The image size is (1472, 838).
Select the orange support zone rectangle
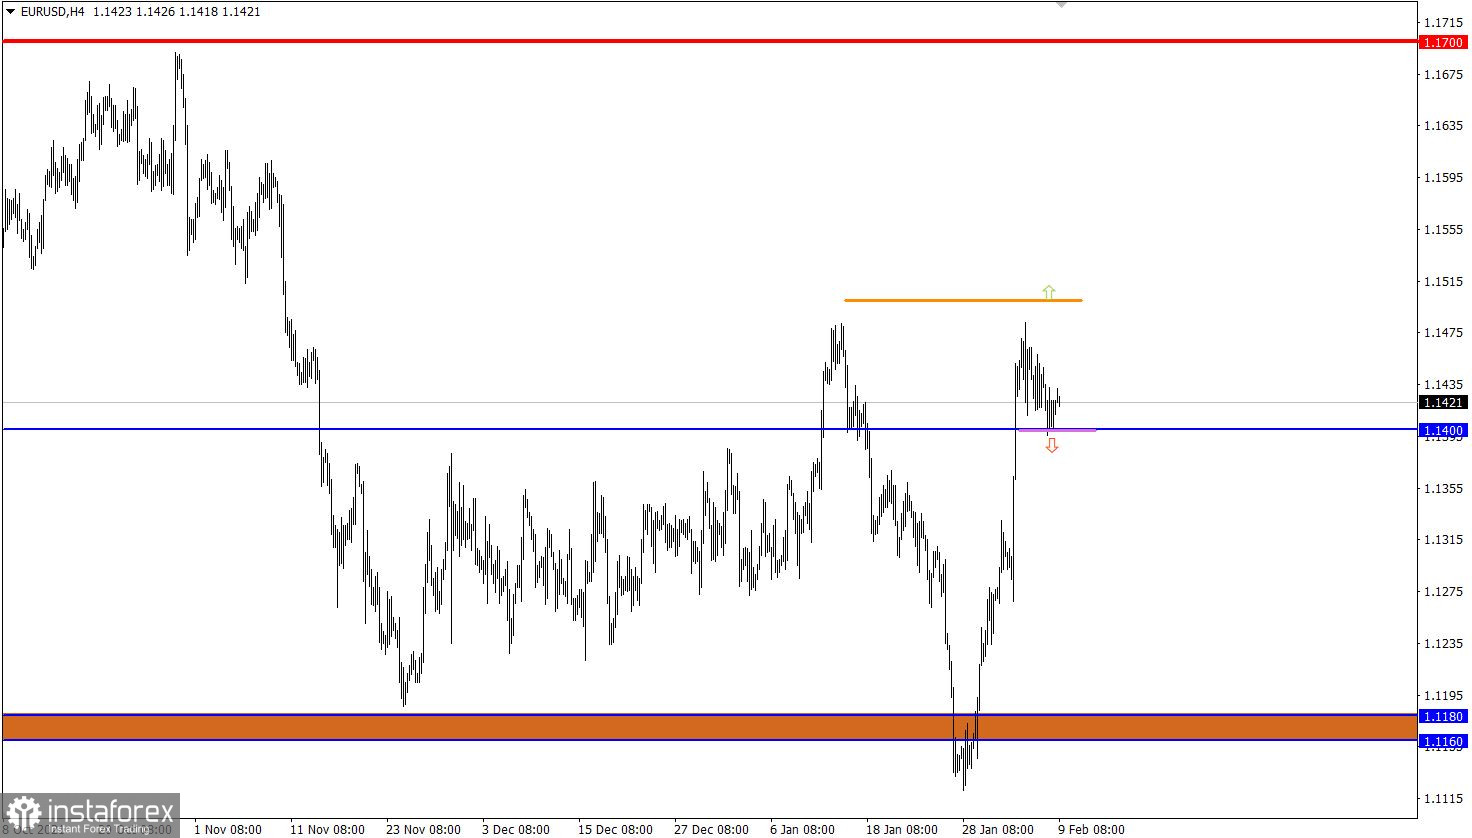pyautogui.click(x=710, y=727)
